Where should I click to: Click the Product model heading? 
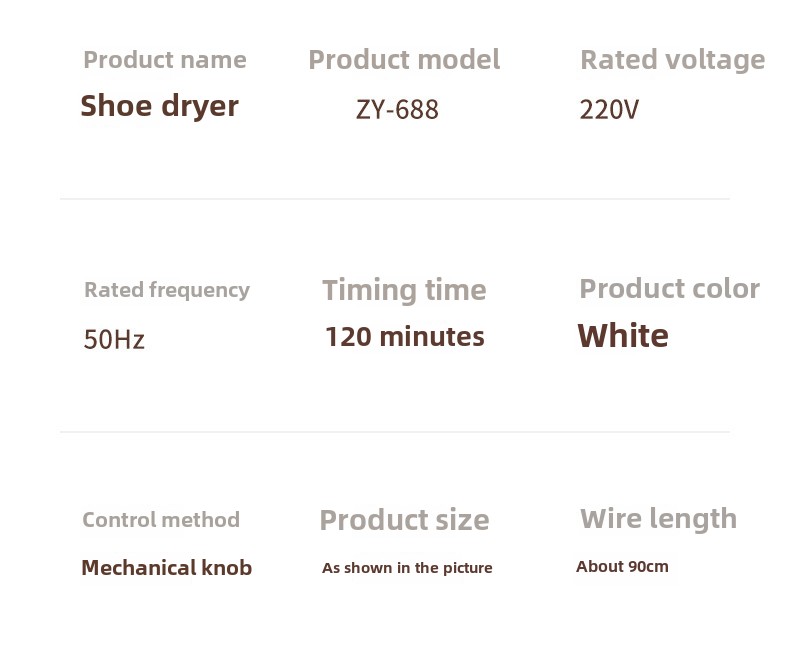pyautogui.click(x=404, y=60)
